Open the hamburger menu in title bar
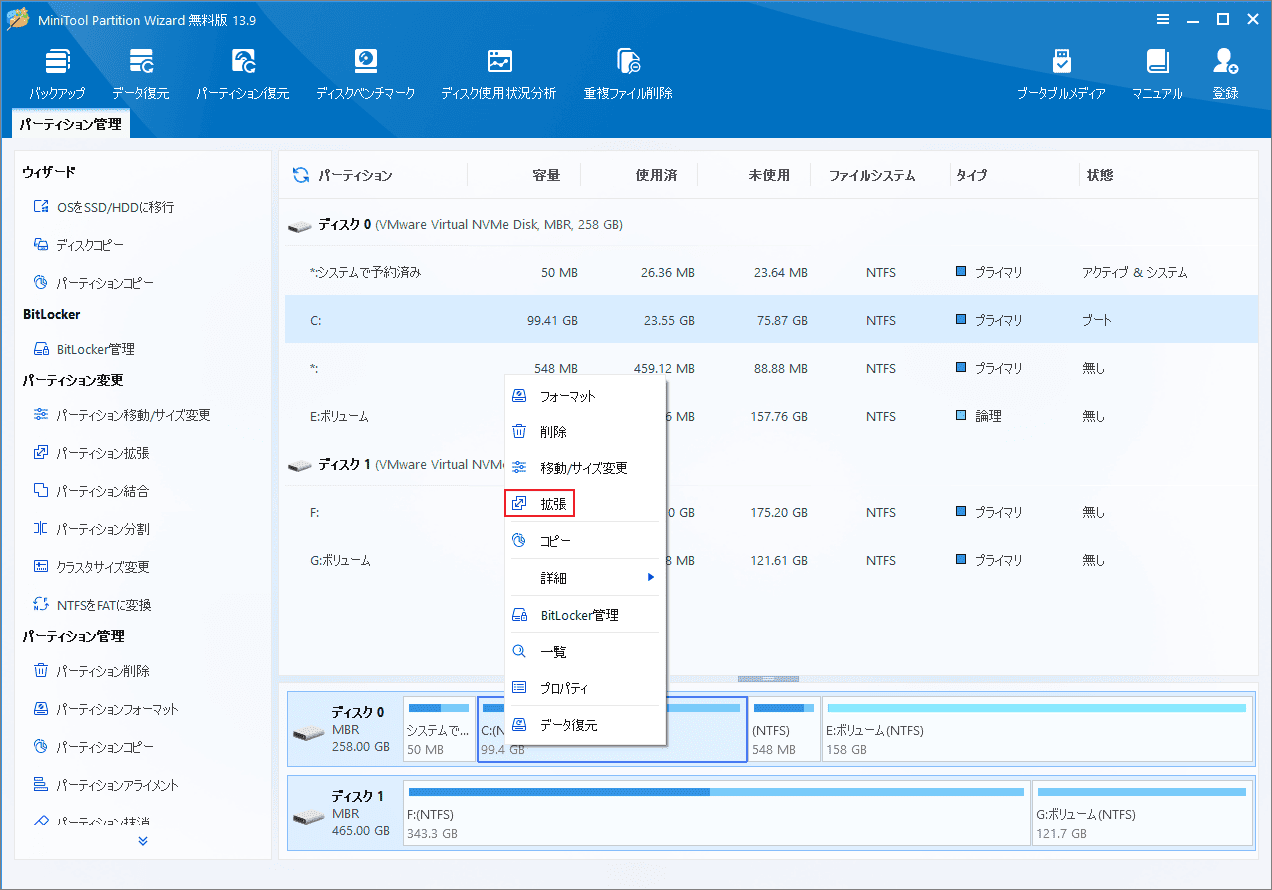The image size is (1272, 890). pyautogui.click(x=1162, y=19)
